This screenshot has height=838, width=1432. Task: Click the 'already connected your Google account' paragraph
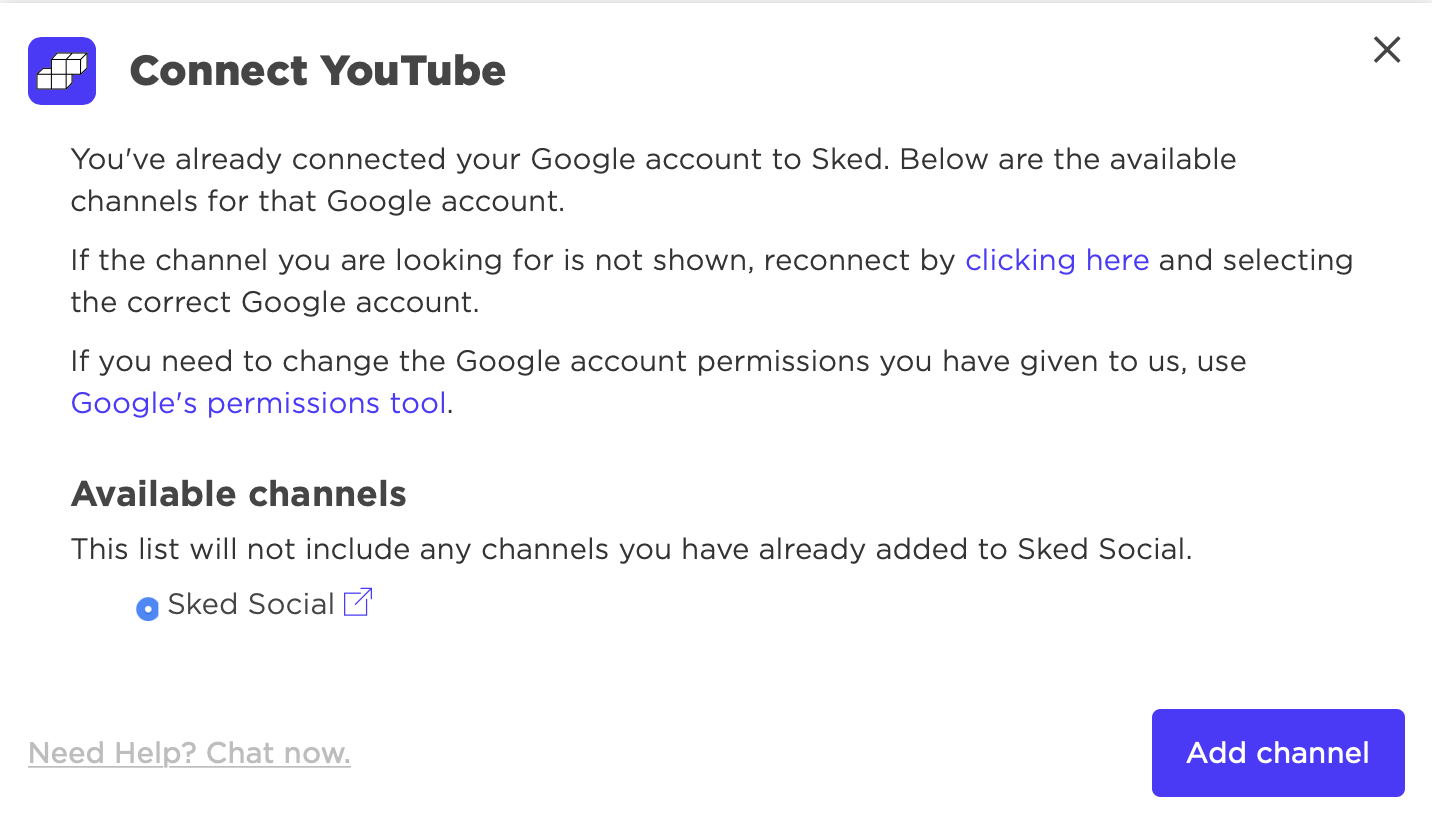[x=654, y=180]
